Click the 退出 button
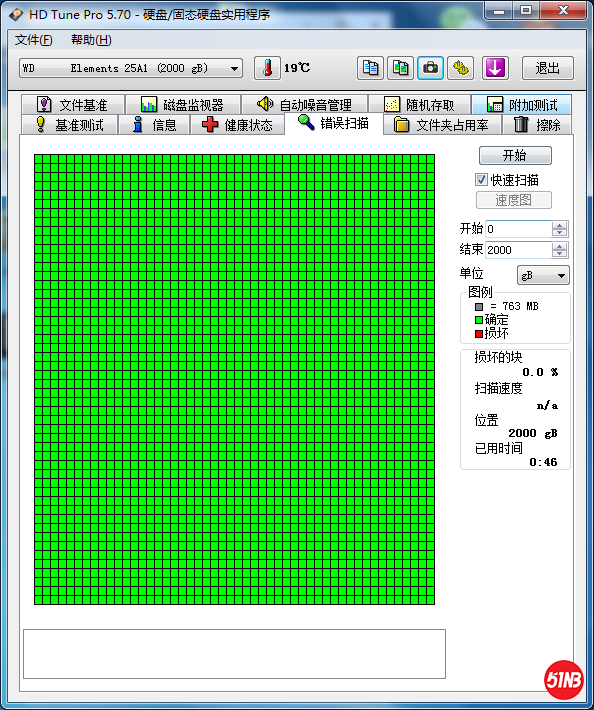The height and width of the screenshot is (710, 594). pyautogui.click(x=548, y=68)
